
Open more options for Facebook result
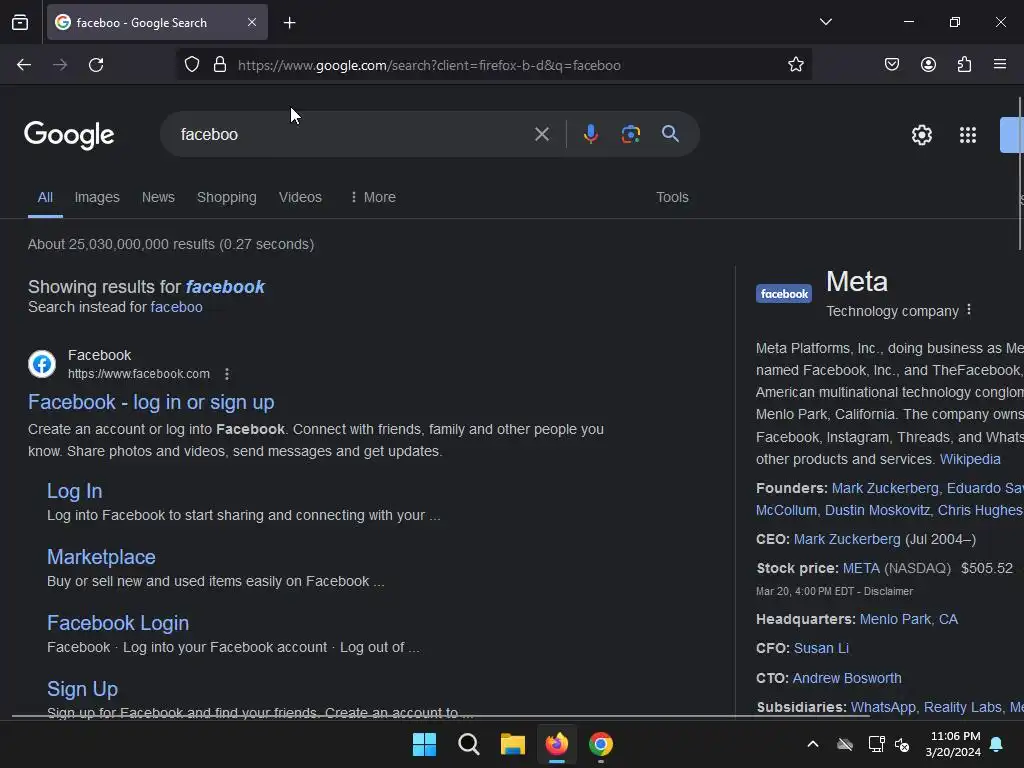point(227,374)
